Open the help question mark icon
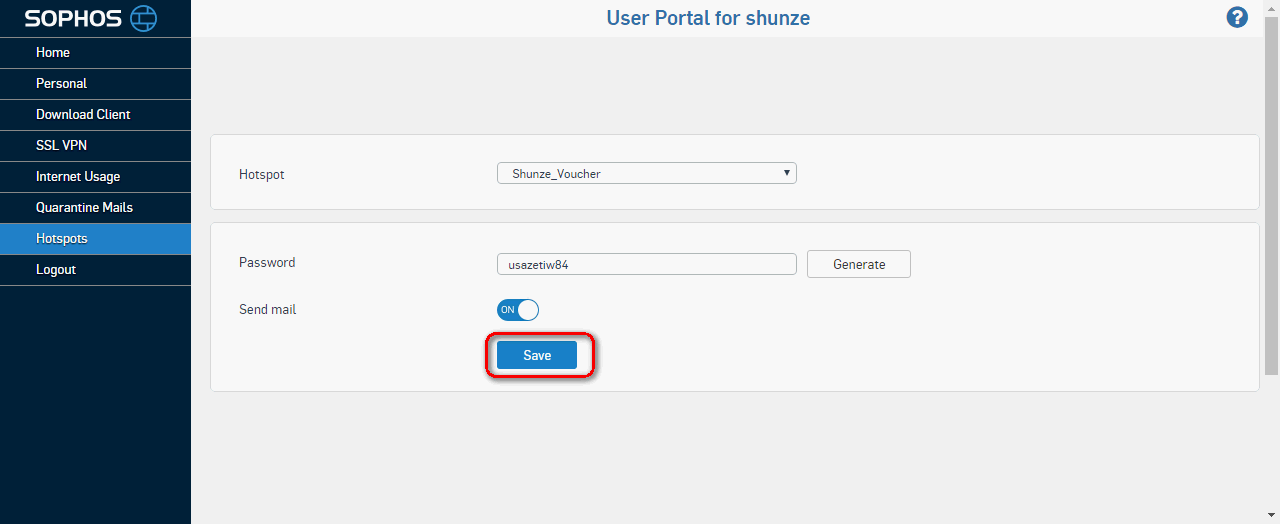1280x524 pixels. [1237, 17]
